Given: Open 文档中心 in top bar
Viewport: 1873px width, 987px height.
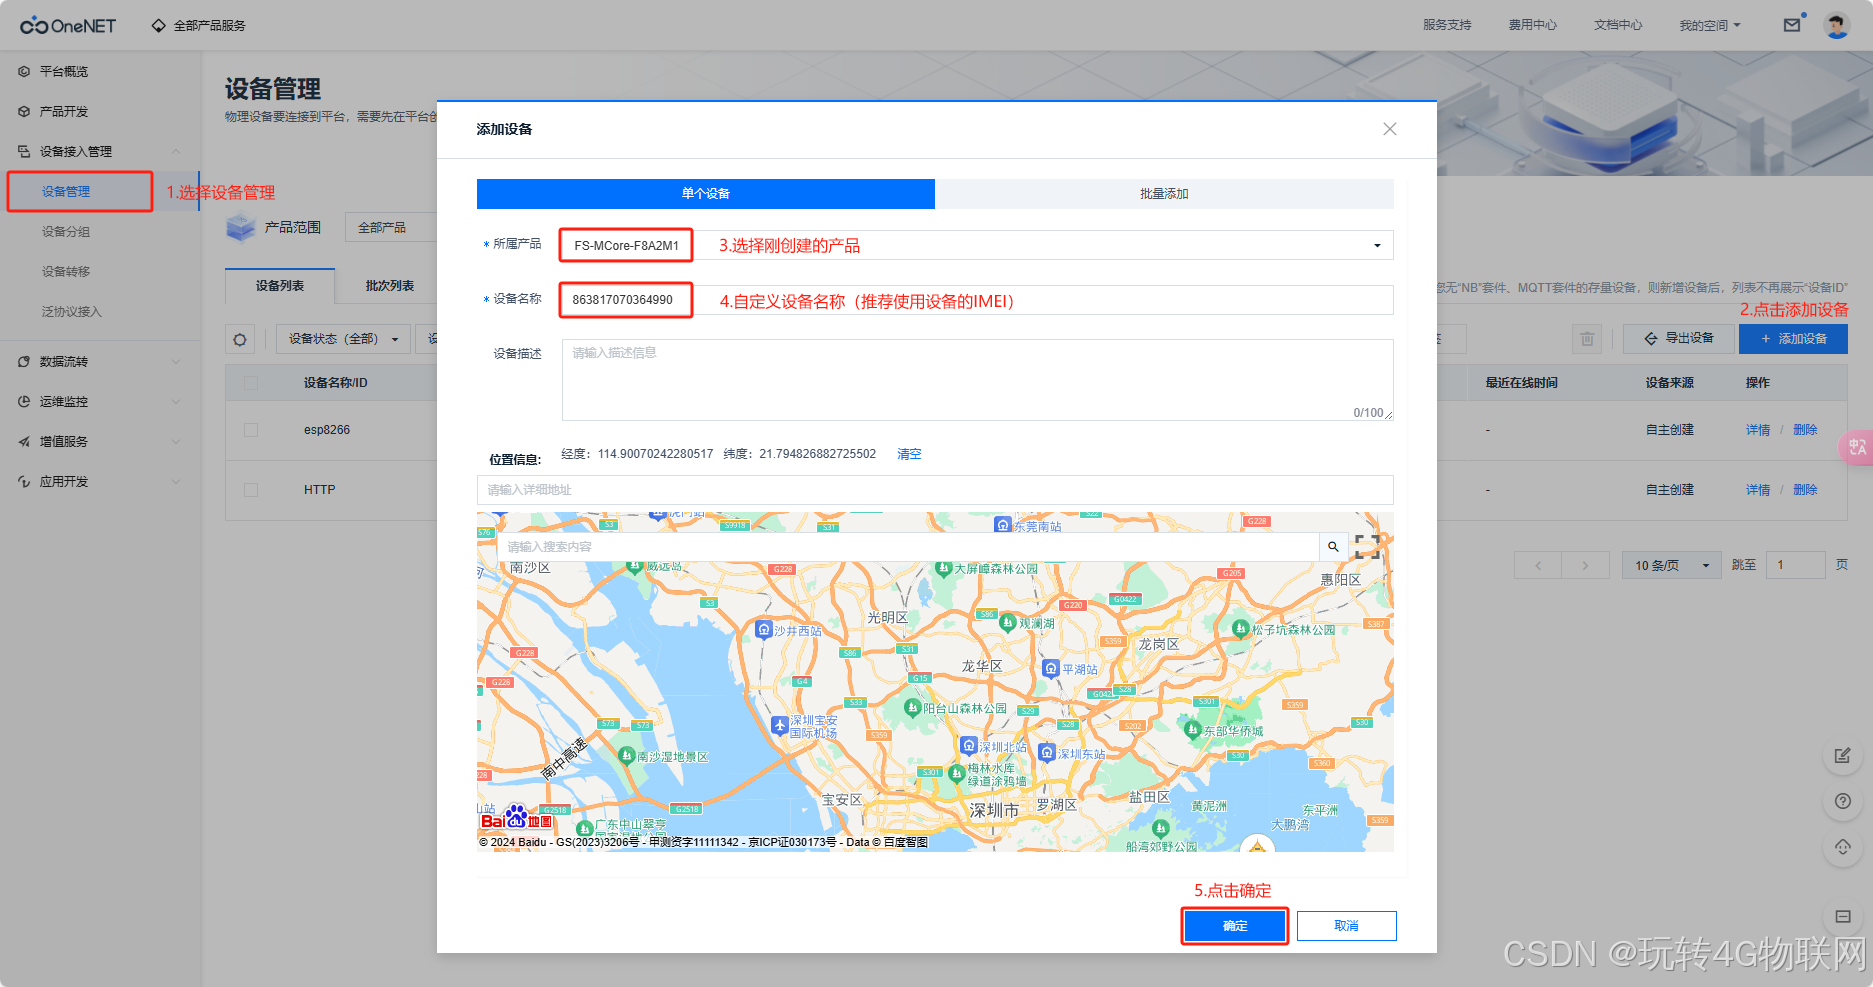Looking at the screenshot, I should (1618, 25).
